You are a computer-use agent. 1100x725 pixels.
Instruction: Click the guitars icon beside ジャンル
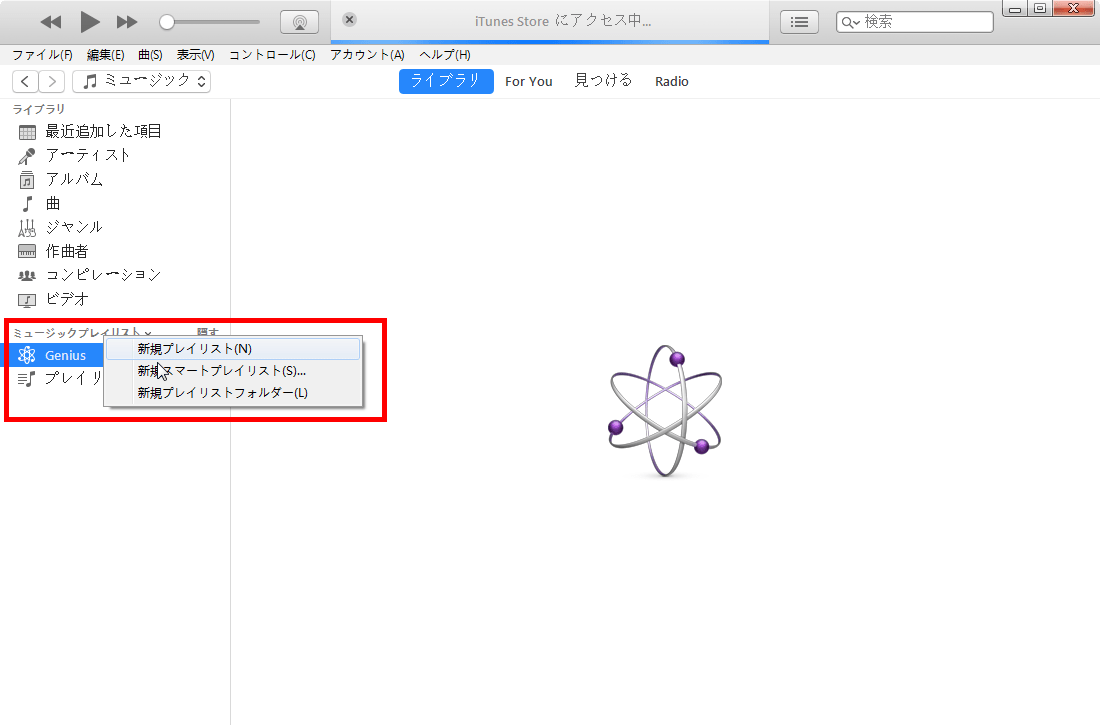pos(27,228)
